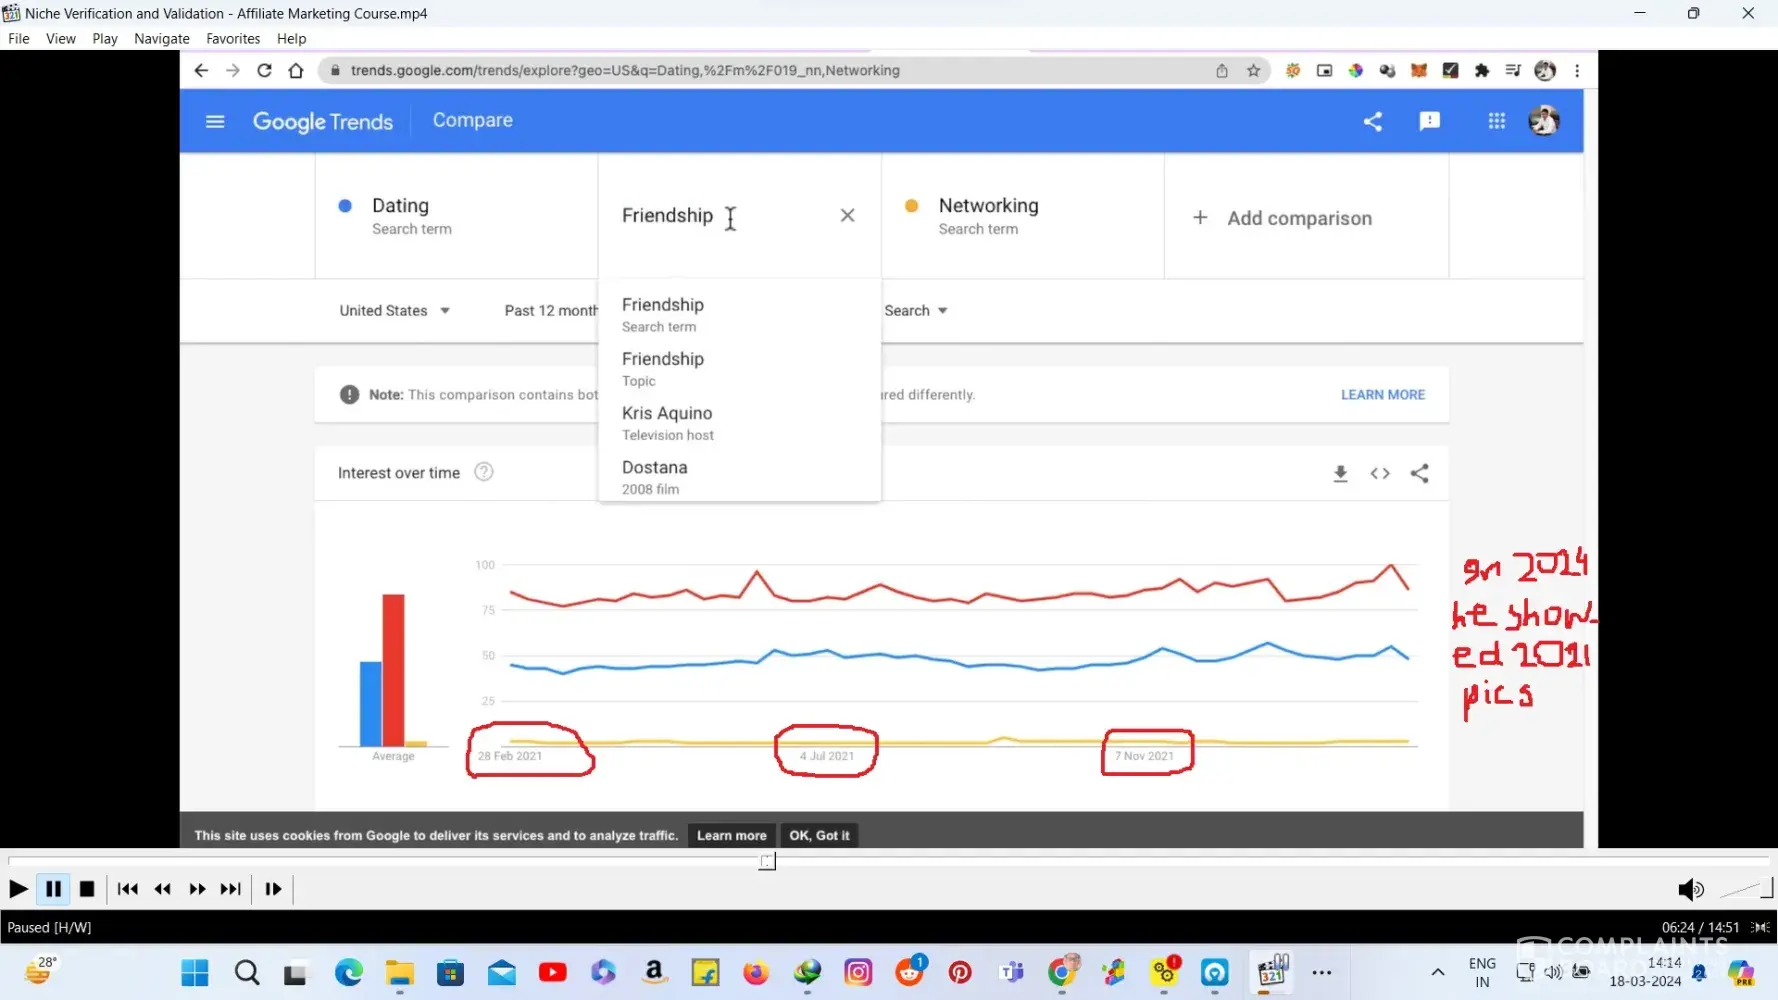1778x1000 pixels.
Task: Expand the United States region dropdown
Action: pyautogui.click(x=394, y=311)
